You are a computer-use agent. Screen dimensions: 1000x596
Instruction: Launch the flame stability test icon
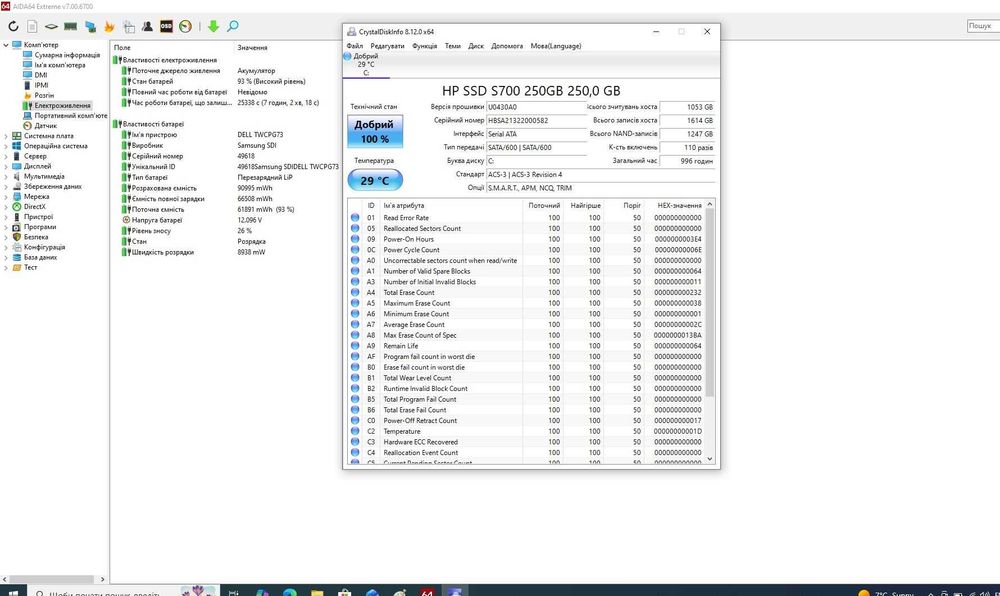109,26
